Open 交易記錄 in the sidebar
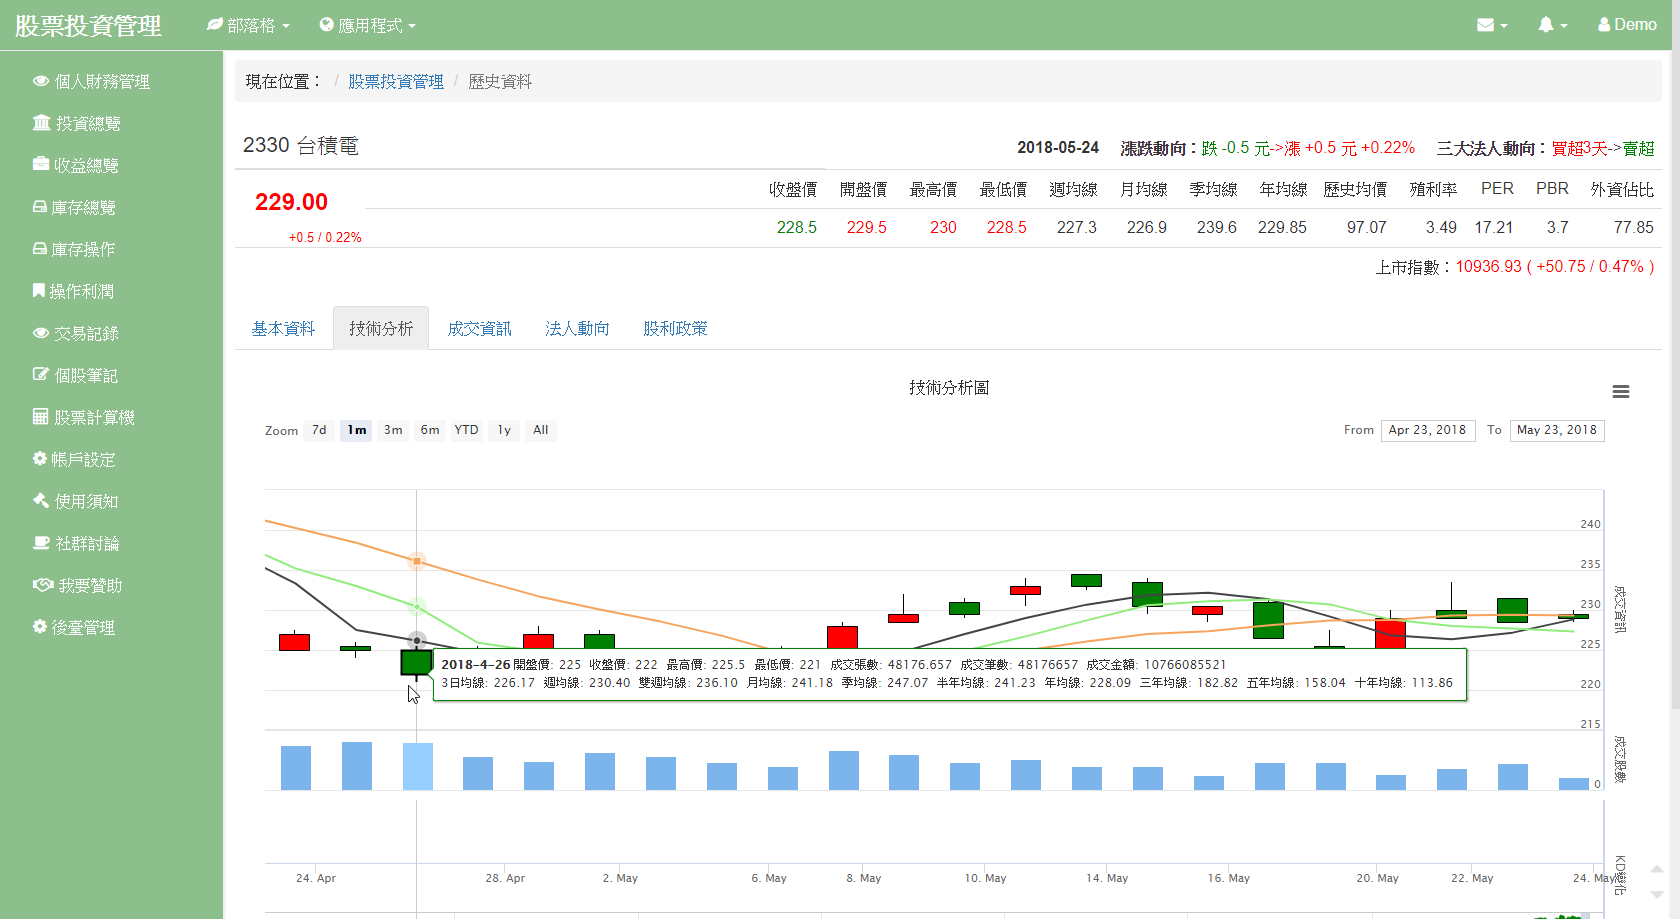Screen dimensions: 1680x919 [x=86, y=333]
